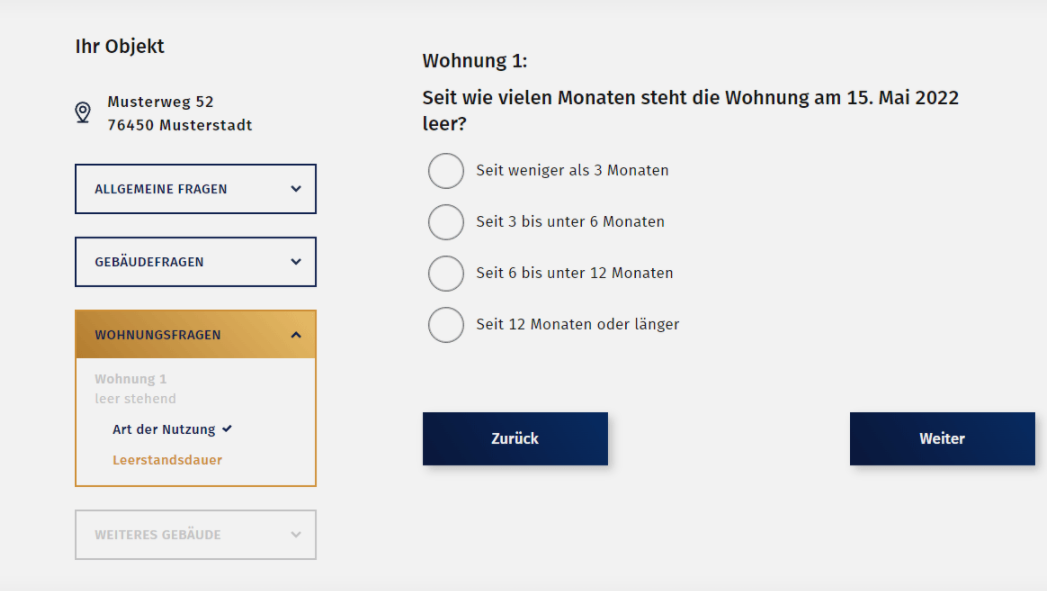Collapse the Wohnungsfragen section
Screen dimensions: 1047x591
(x=196, y=335)
